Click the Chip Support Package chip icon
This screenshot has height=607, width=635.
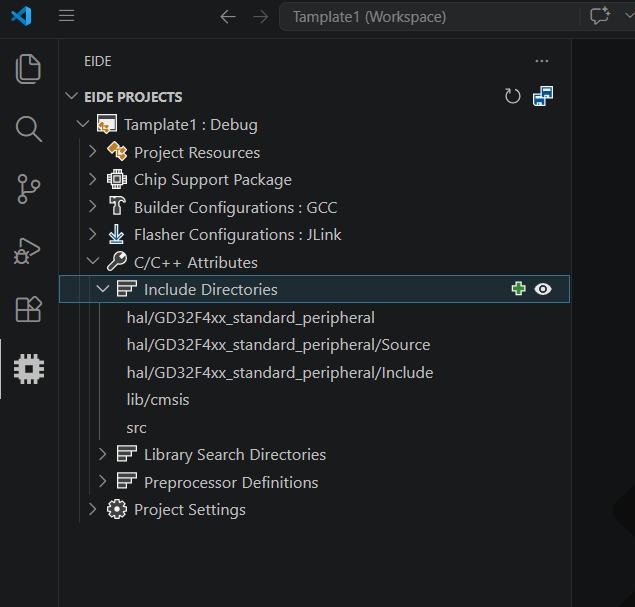click(117, 179)
